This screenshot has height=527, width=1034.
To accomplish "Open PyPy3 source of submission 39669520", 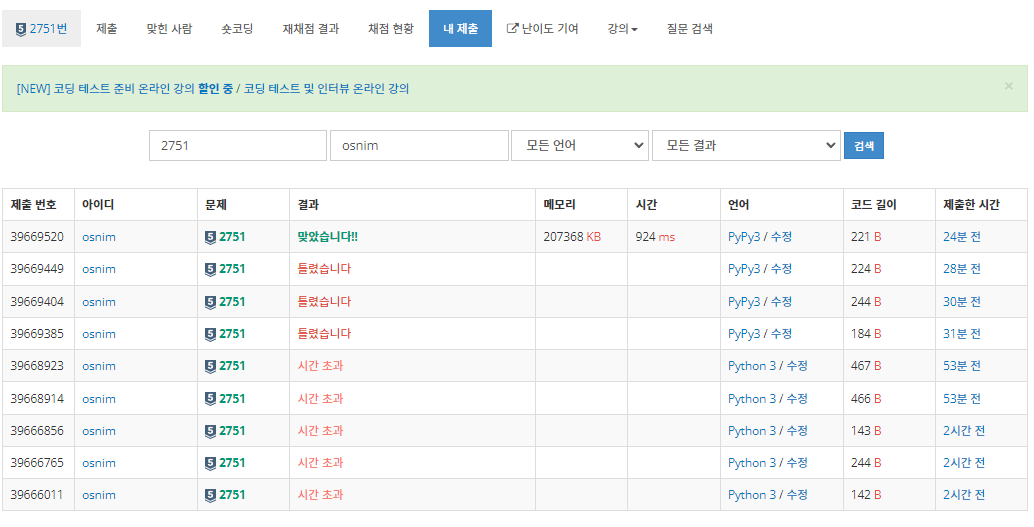I will coord(744,236).
